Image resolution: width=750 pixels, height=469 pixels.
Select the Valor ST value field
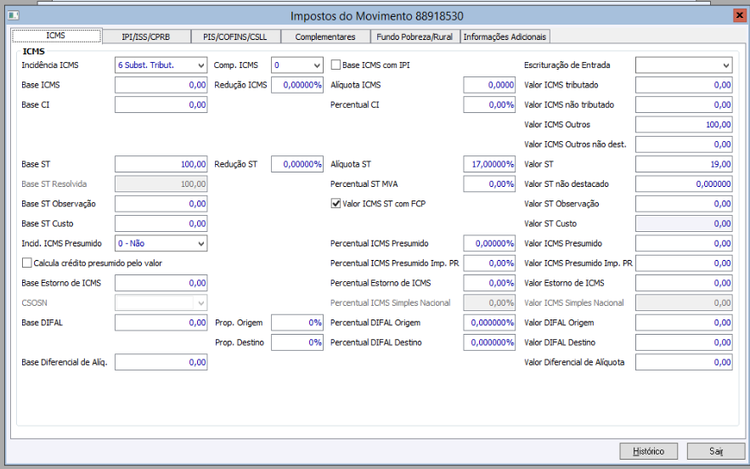(x=684, y=164)
